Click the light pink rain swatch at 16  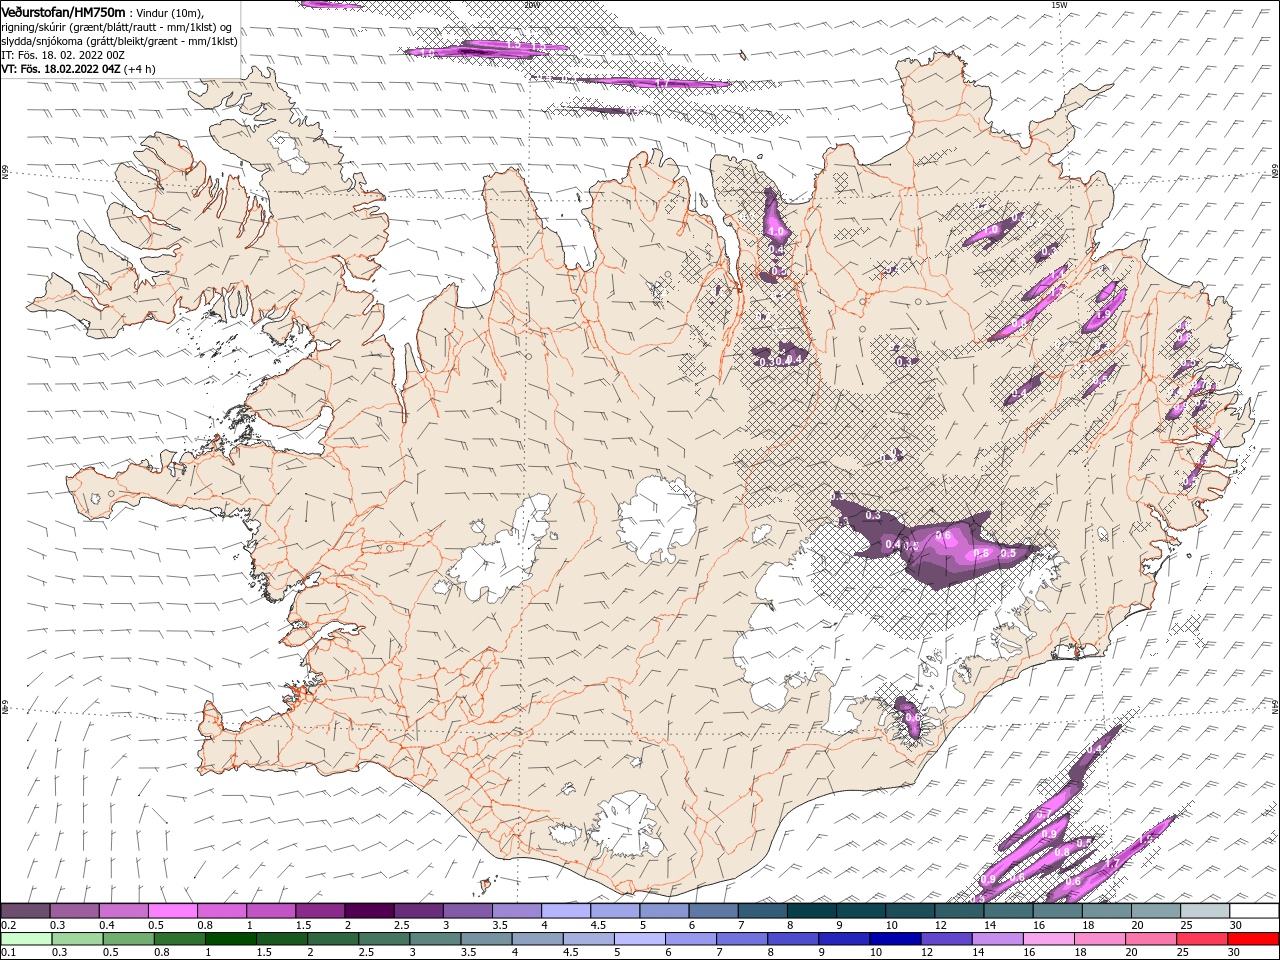click(1048, 939)
